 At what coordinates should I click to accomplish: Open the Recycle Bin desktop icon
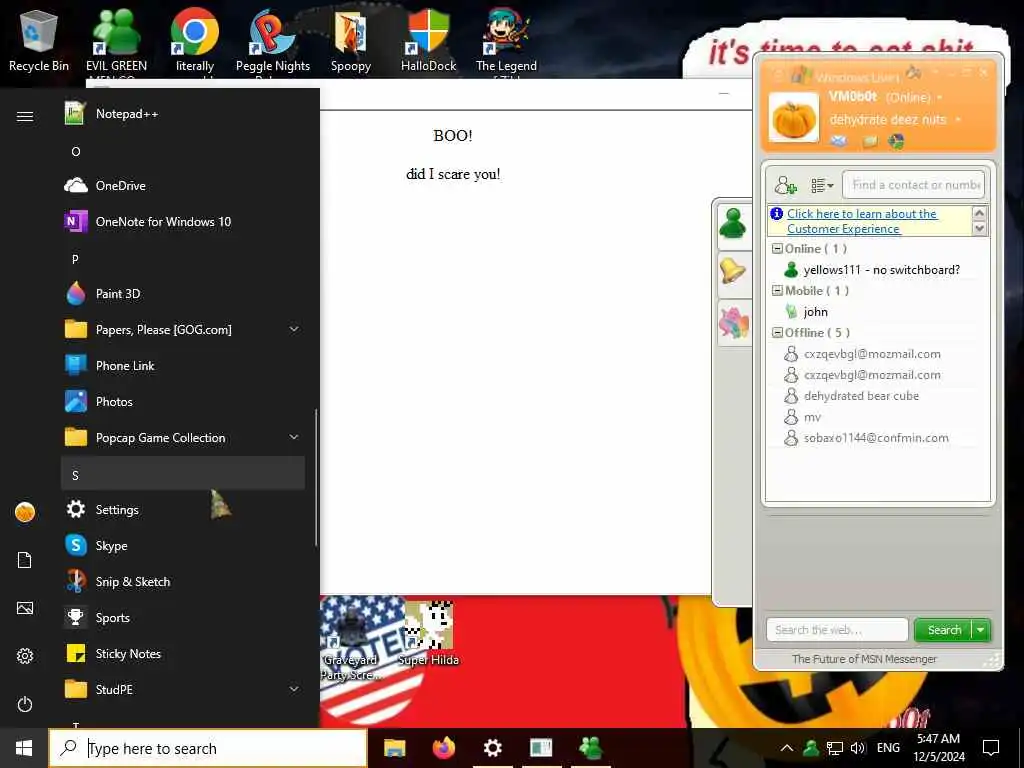(39, 41)
